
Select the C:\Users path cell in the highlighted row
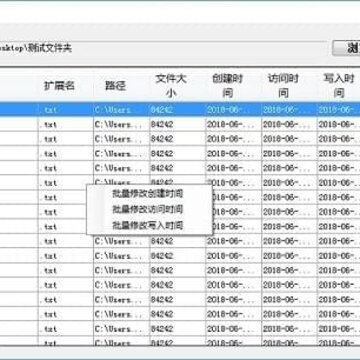(x=121, y=110)
